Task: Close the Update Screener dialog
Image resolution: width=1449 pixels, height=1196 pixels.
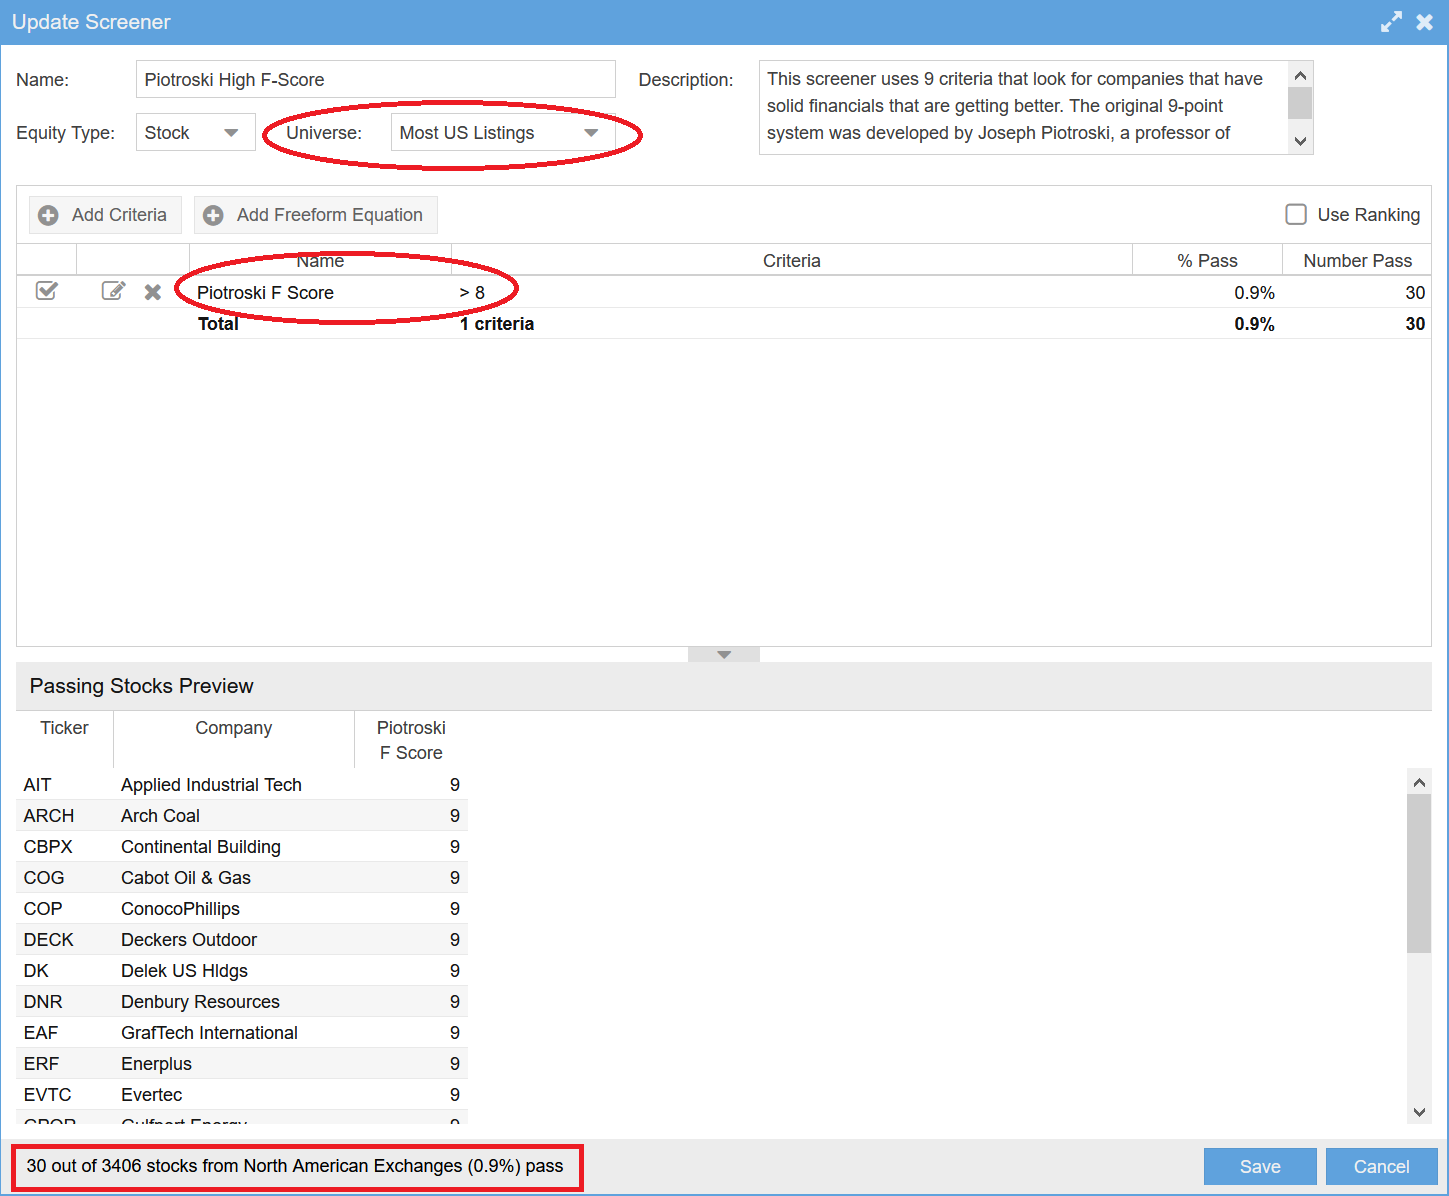Action: tap(1425, 22)
